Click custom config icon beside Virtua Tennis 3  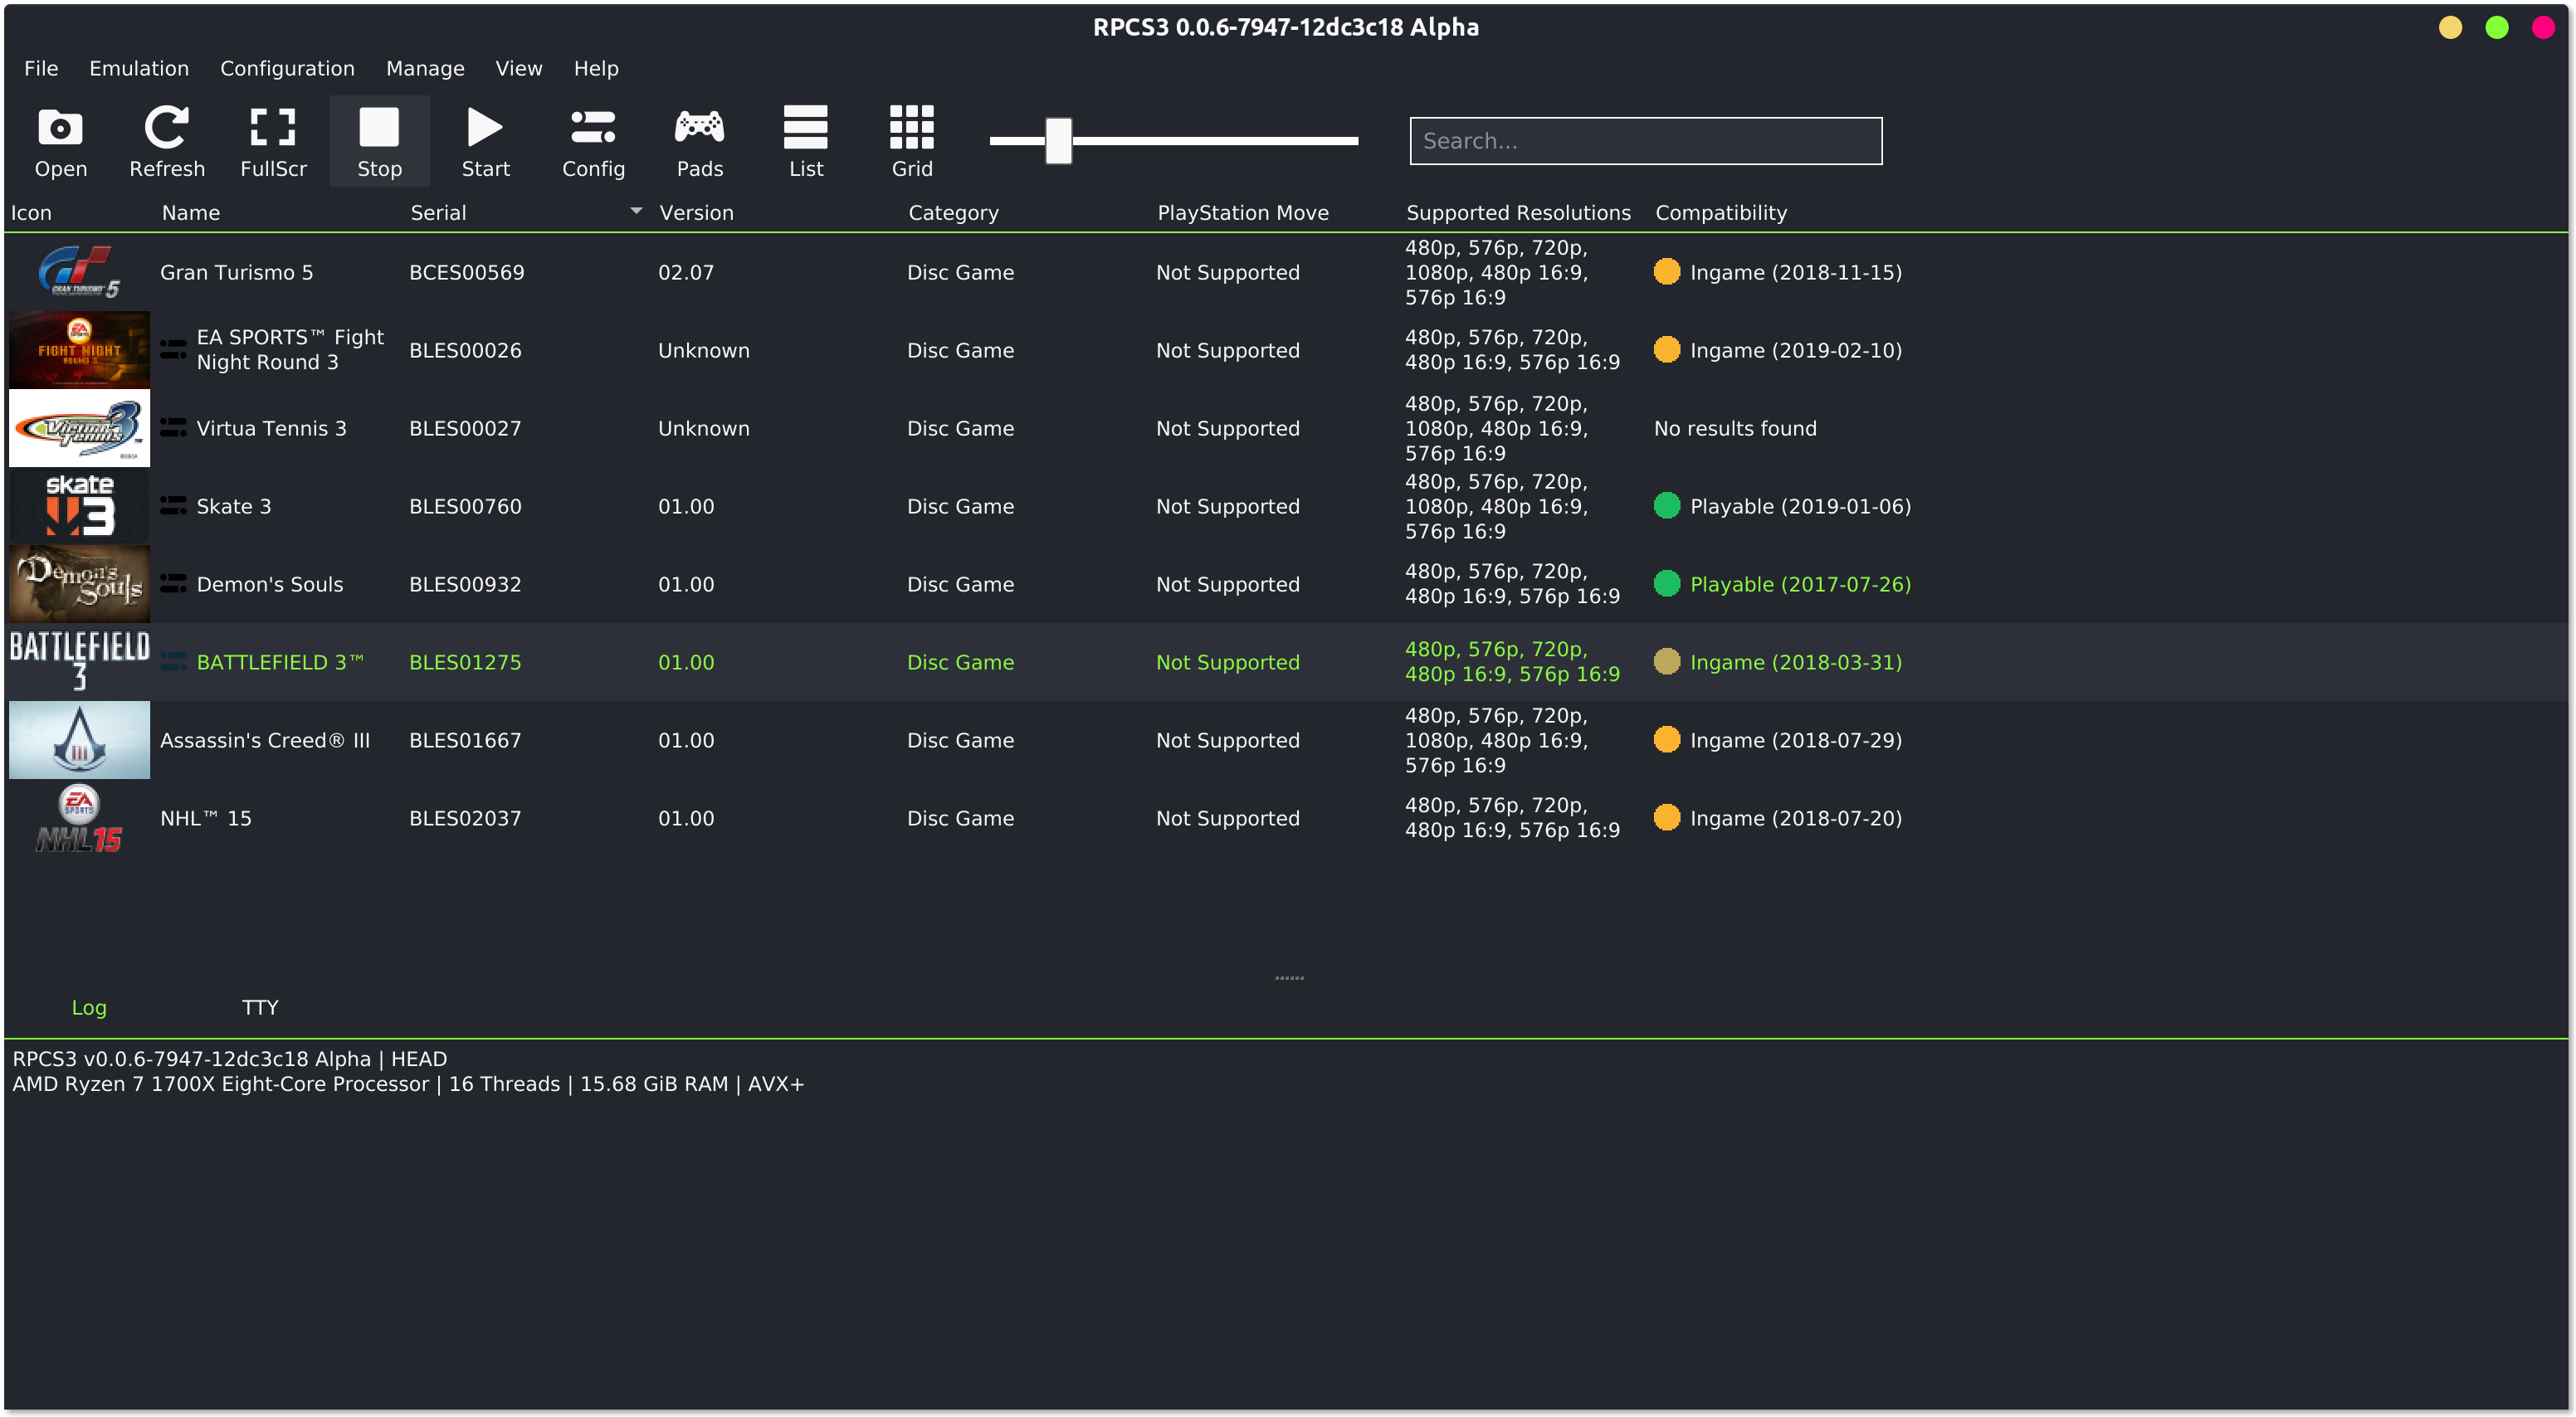[173, 428]
